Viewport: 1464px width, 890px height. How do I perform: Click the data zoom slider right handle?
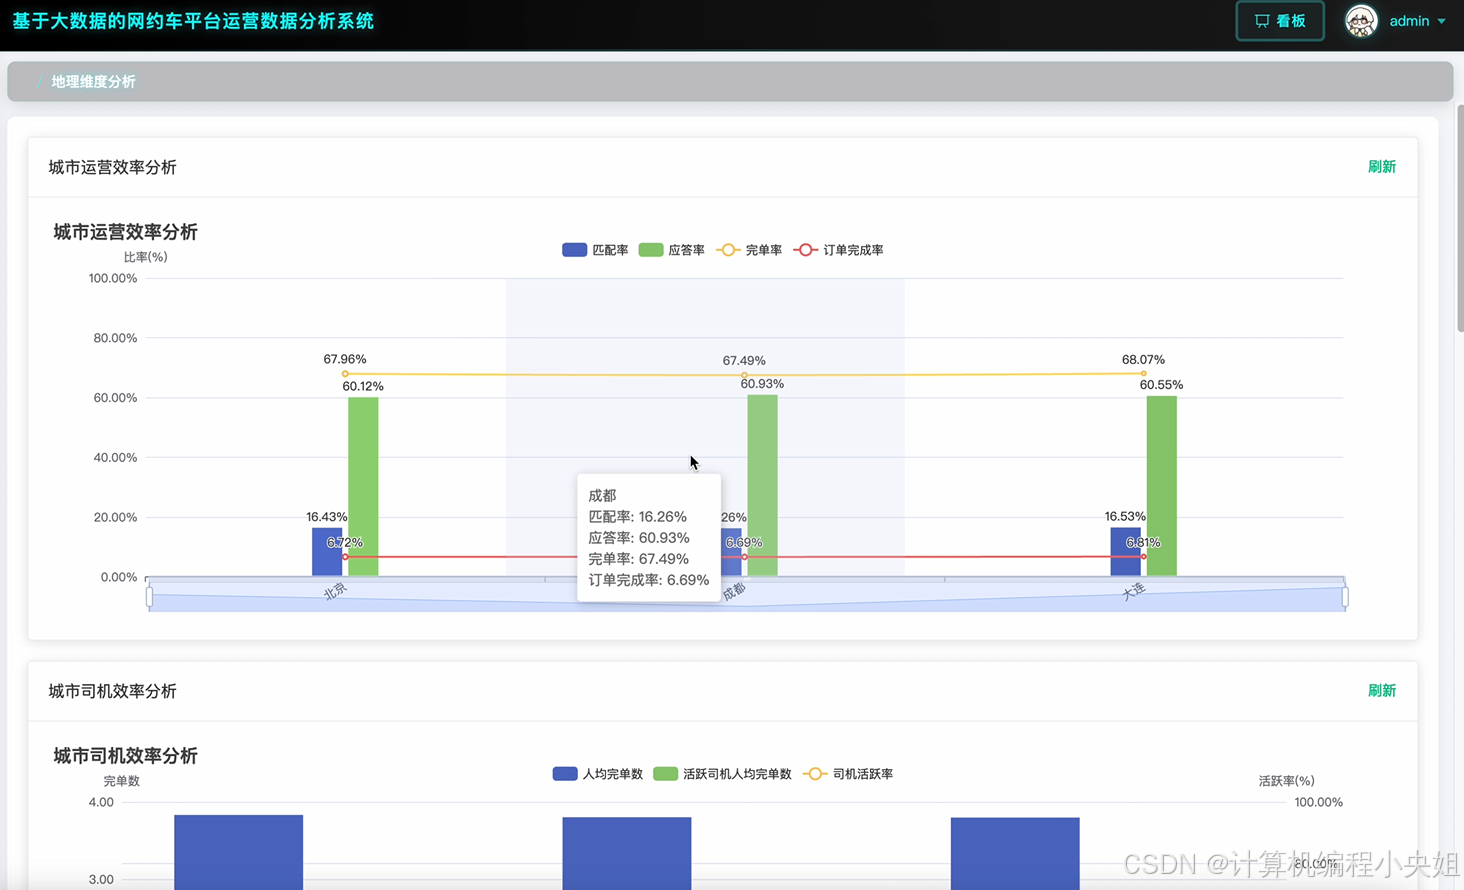click(1345, 597)
